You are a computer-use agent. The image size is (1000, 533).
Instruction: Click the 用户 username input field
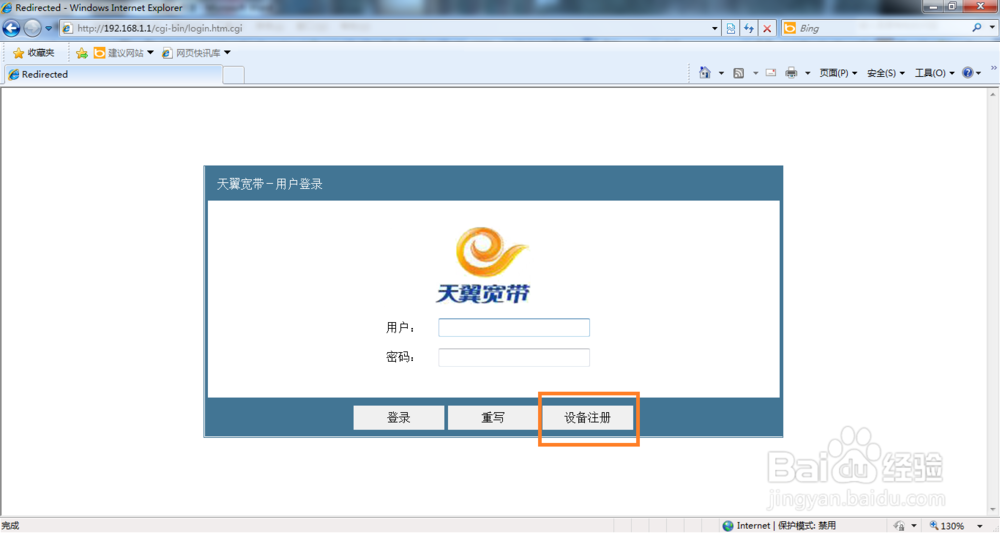tap(514, 328)
